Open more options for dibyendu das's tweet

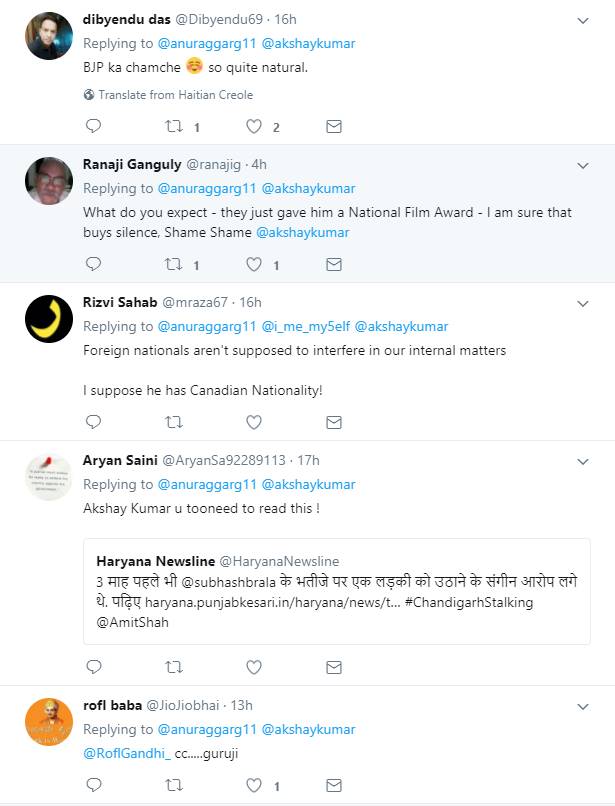[x=584, y=19]
